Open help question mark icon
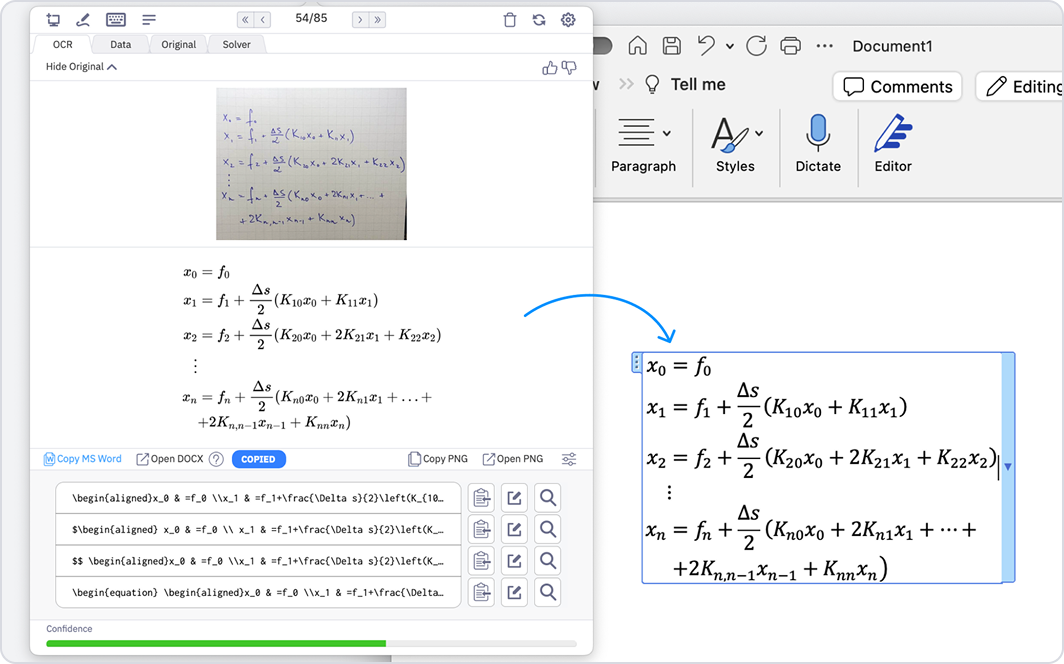Viewport: 1064px width, 664px height. coord(216,459)
